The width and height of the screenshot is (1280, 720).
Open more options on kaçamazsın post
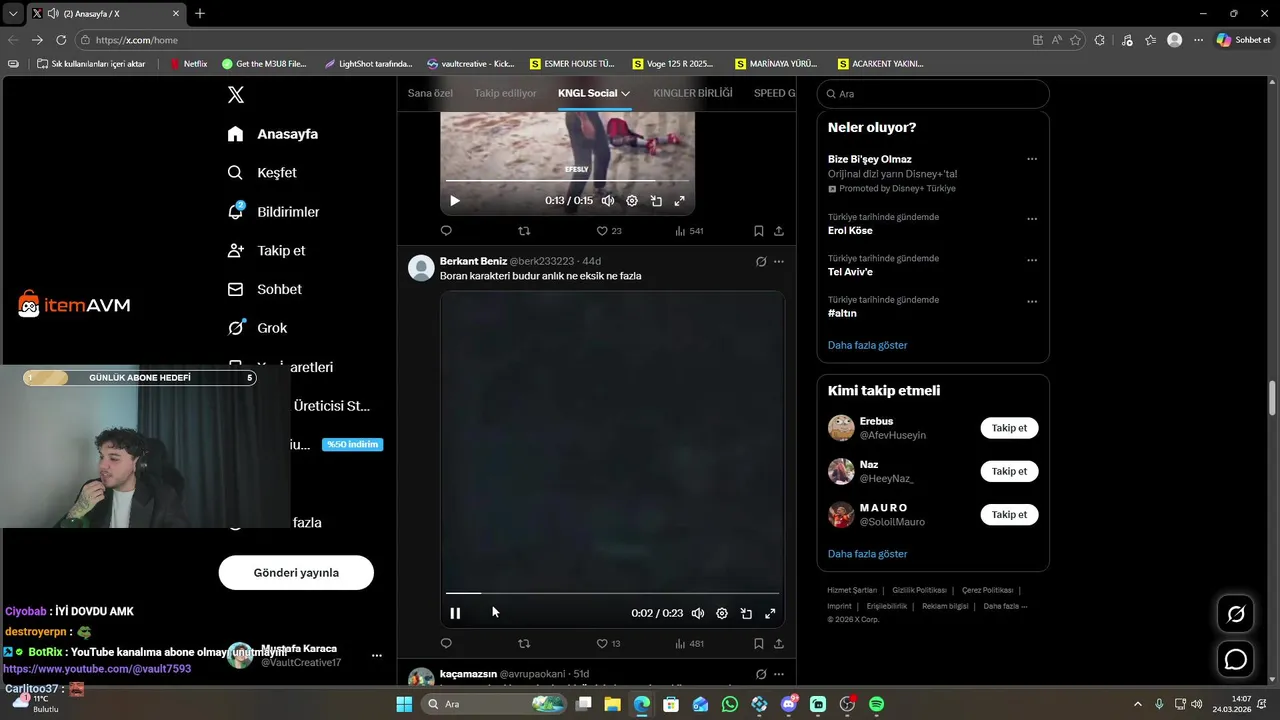(779, 674)
